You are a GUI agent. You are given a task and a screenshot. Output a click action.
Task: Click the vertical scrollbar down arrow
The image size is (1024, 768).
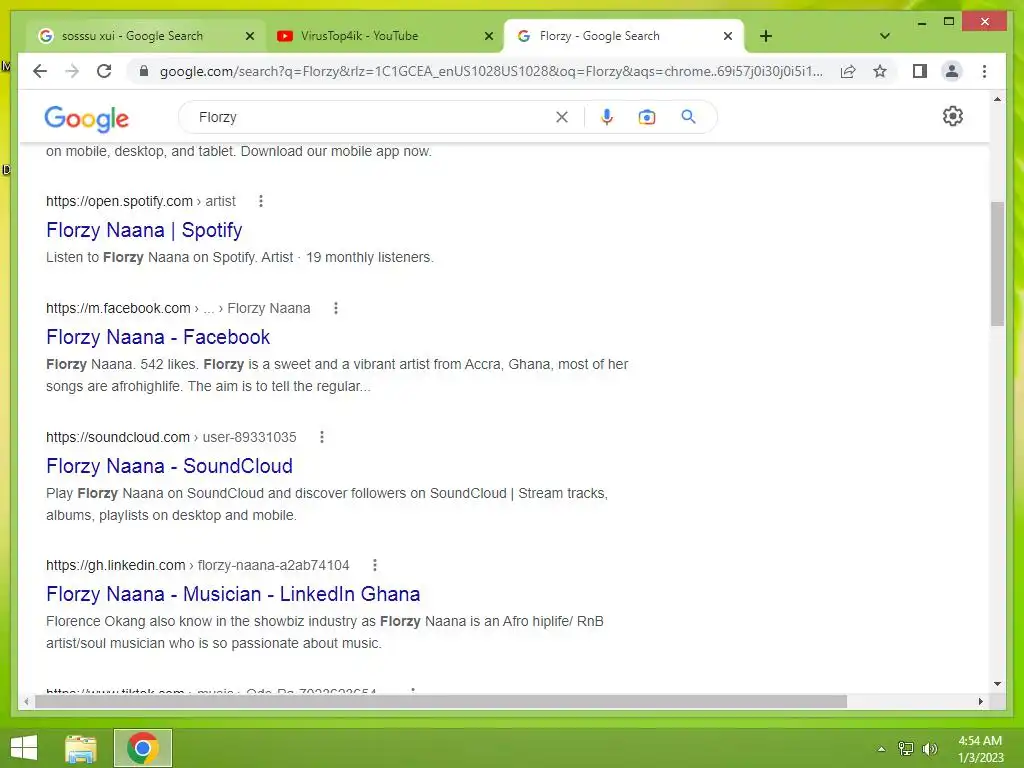tap(997, 684)
